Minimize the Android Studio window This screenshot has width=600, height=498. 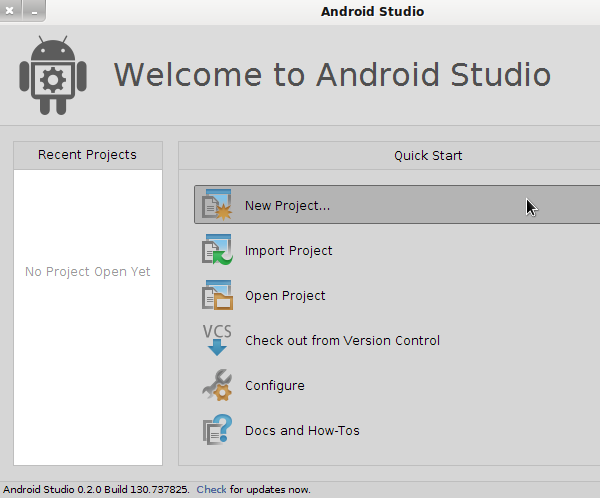34,10
